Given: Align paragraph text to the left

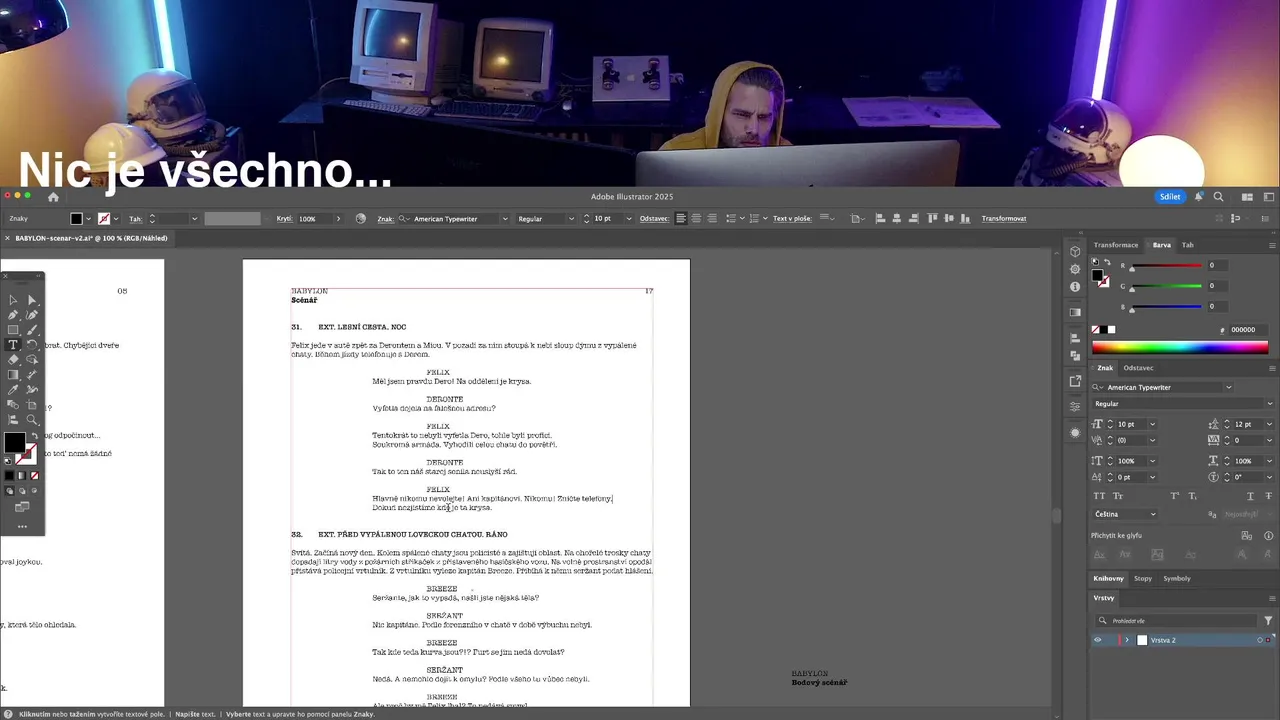Looking at the screenshot, I should coord(681,218).
